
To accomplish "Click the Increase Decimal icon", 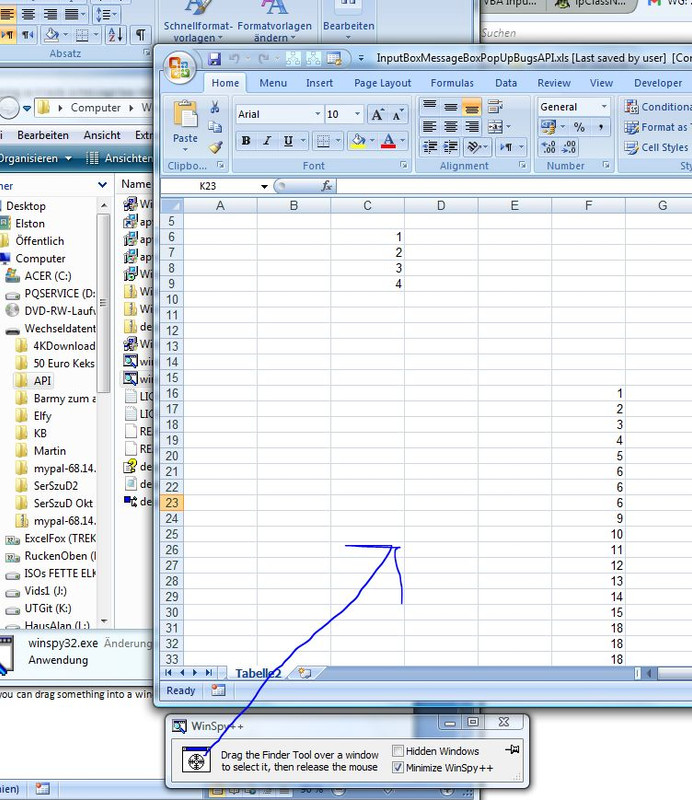I will (549, 147).
